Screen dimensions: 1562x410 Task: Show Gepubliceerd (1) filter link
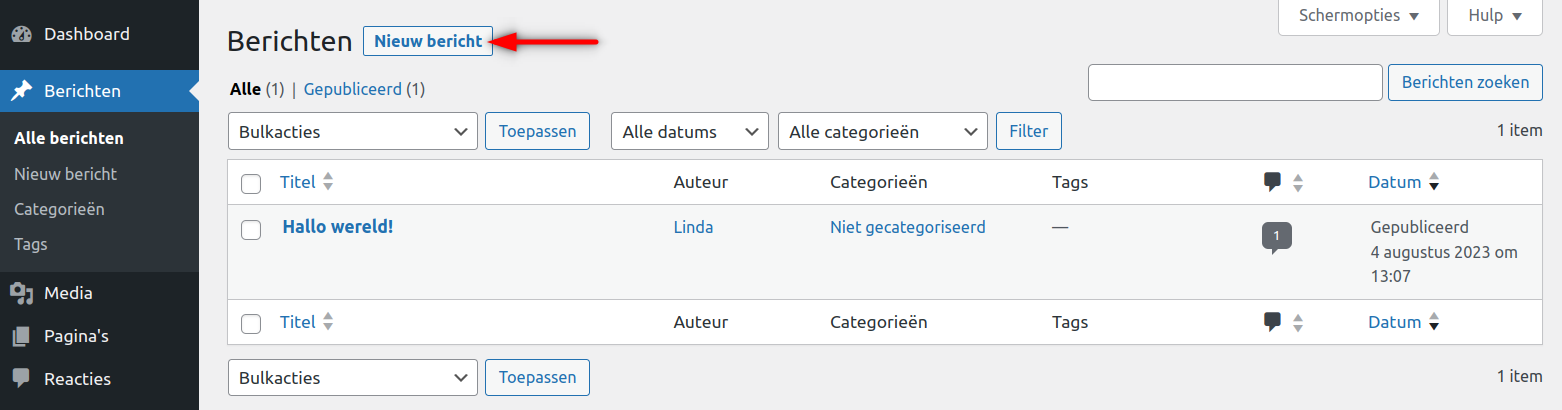pyautogui.click(x=365, y=89)
